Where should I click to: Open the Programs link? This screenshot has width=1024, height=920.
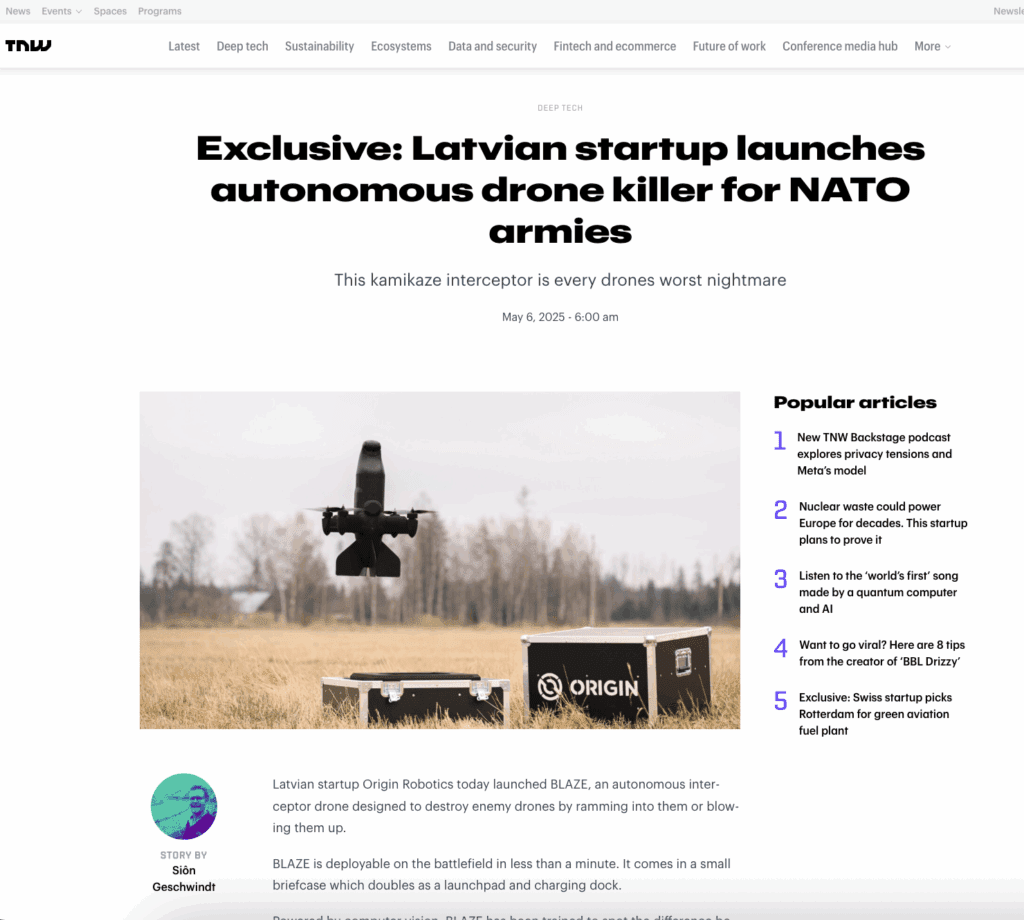tap(159, 11)
